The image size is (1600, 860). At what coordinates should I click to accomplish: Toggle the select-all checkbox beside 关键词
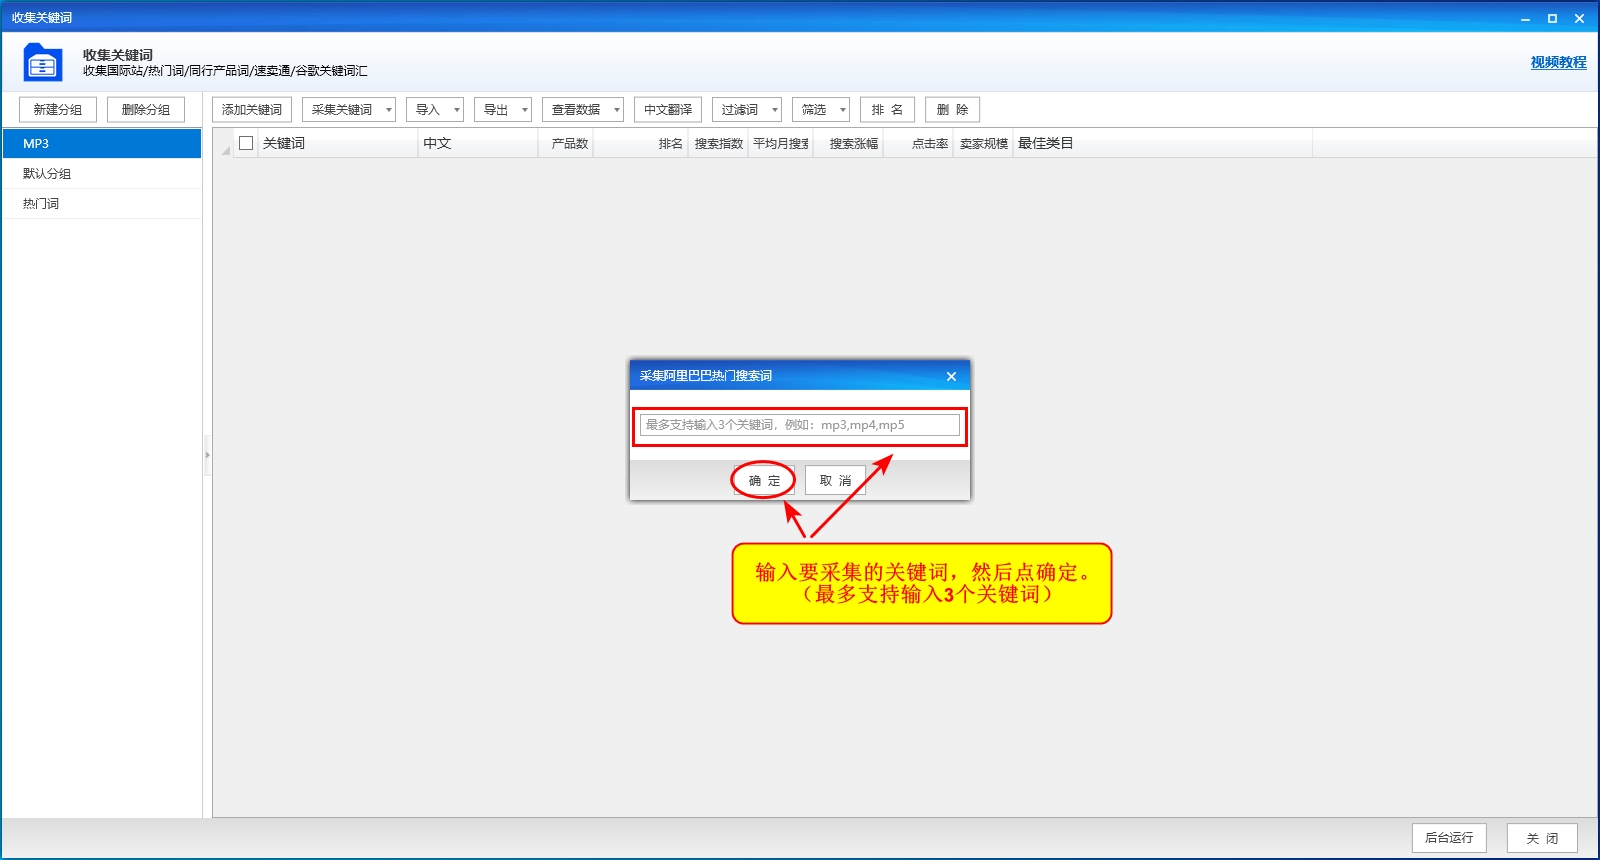pyautogui.click(x=246, y=143)
